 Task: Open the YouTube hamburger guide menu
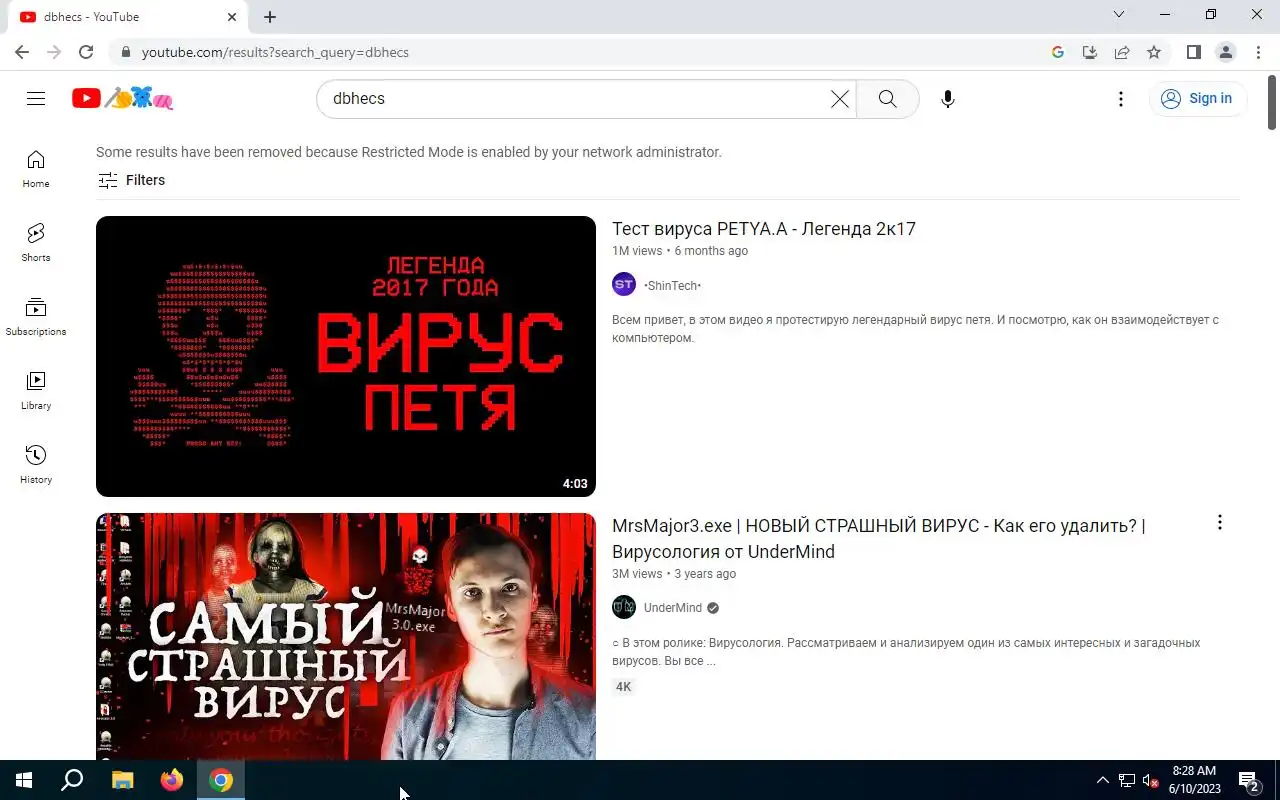click(36, 98)
